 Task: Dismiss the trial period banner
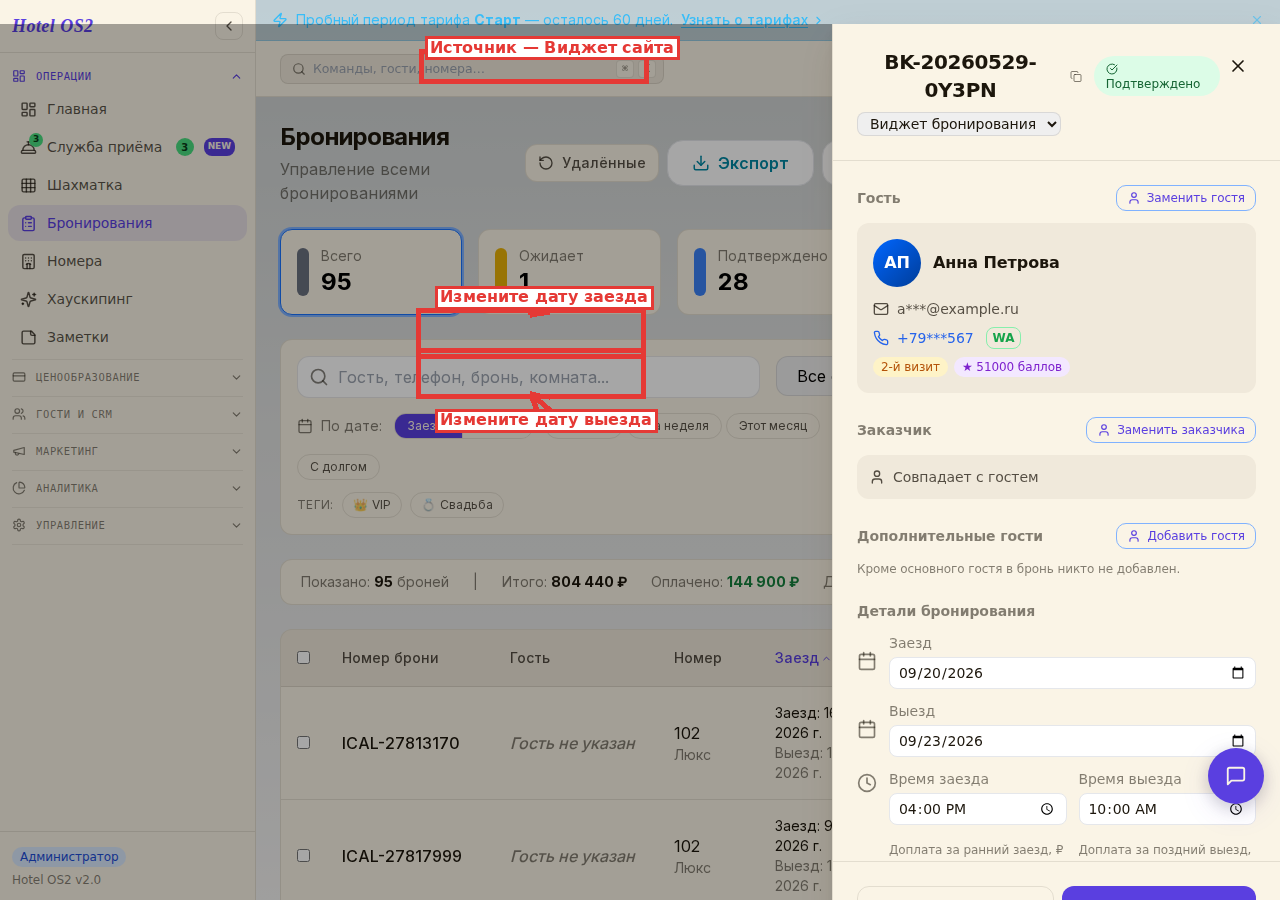(1257, 19)
